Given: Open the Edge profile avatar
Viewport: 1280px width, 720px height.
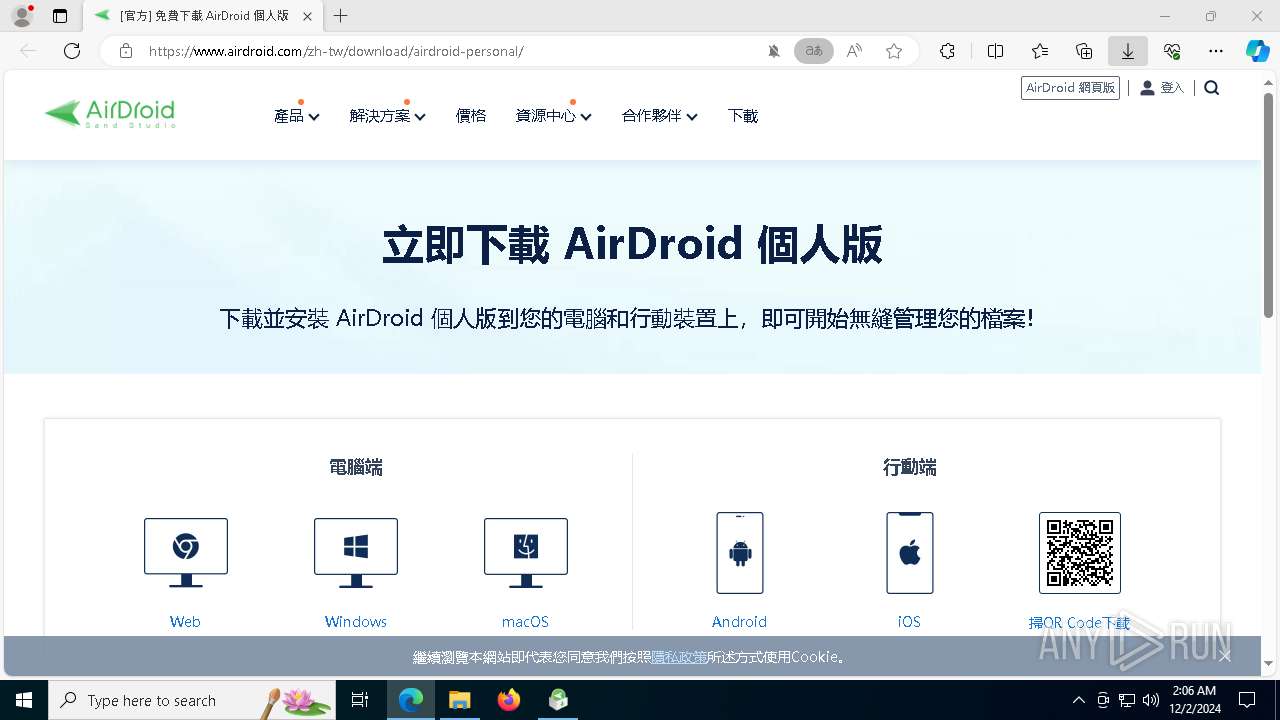Looking at the screenshot, I should (22, 16).
